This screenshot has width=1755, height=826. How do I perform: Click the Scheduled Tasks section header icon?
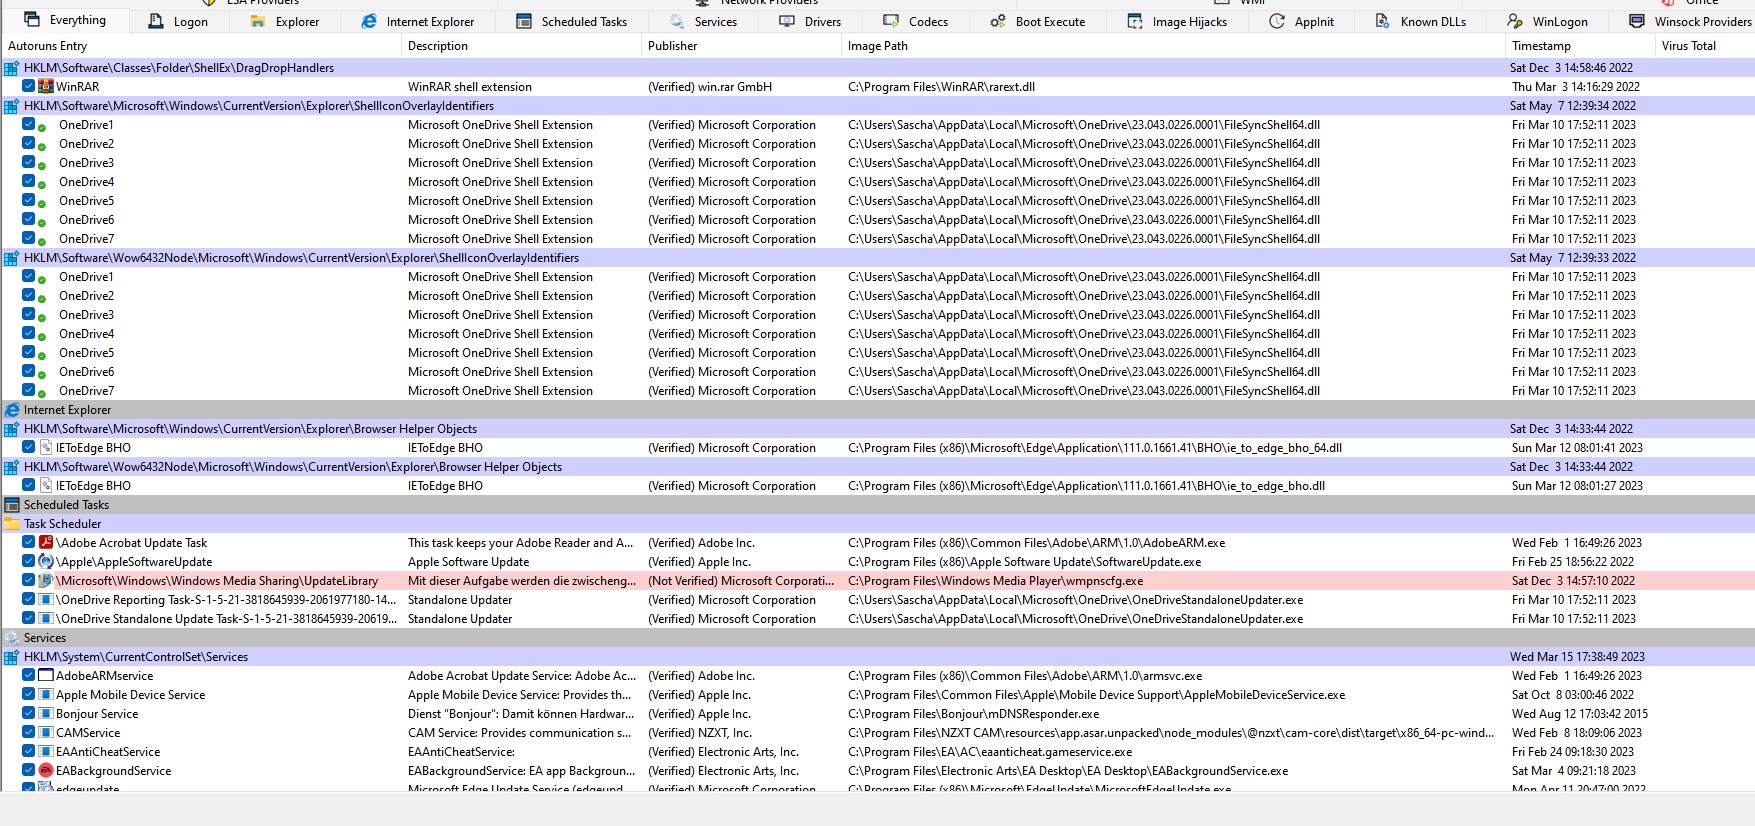[x=12, y=505]
